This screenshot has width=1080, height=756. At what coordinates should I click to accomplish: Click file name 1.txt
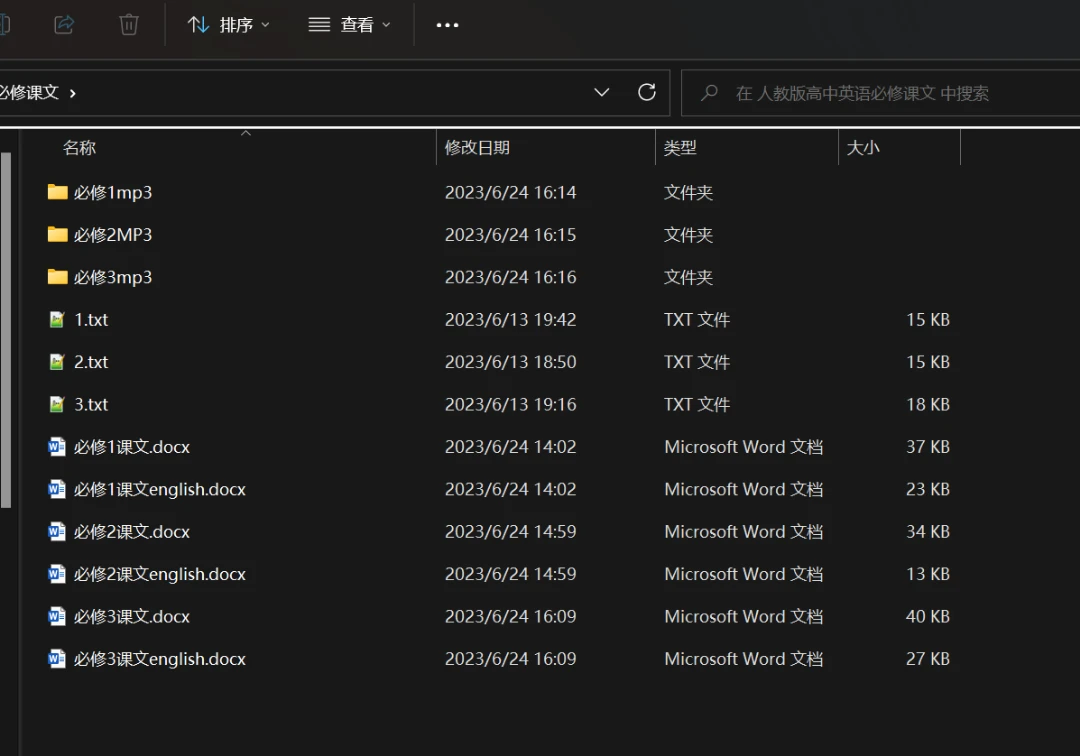click(x=91, y=319)
